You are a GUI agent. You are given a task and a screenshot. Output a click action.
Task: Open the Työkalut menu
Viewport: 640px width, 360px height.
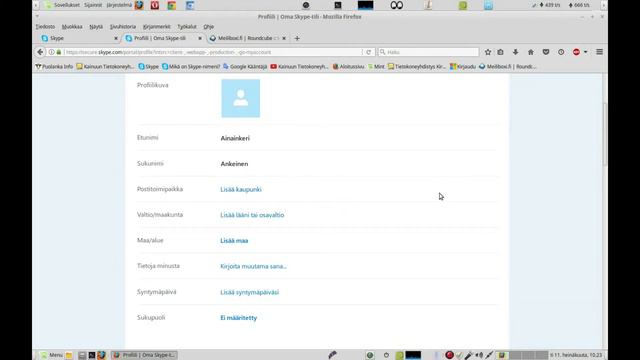187,27
